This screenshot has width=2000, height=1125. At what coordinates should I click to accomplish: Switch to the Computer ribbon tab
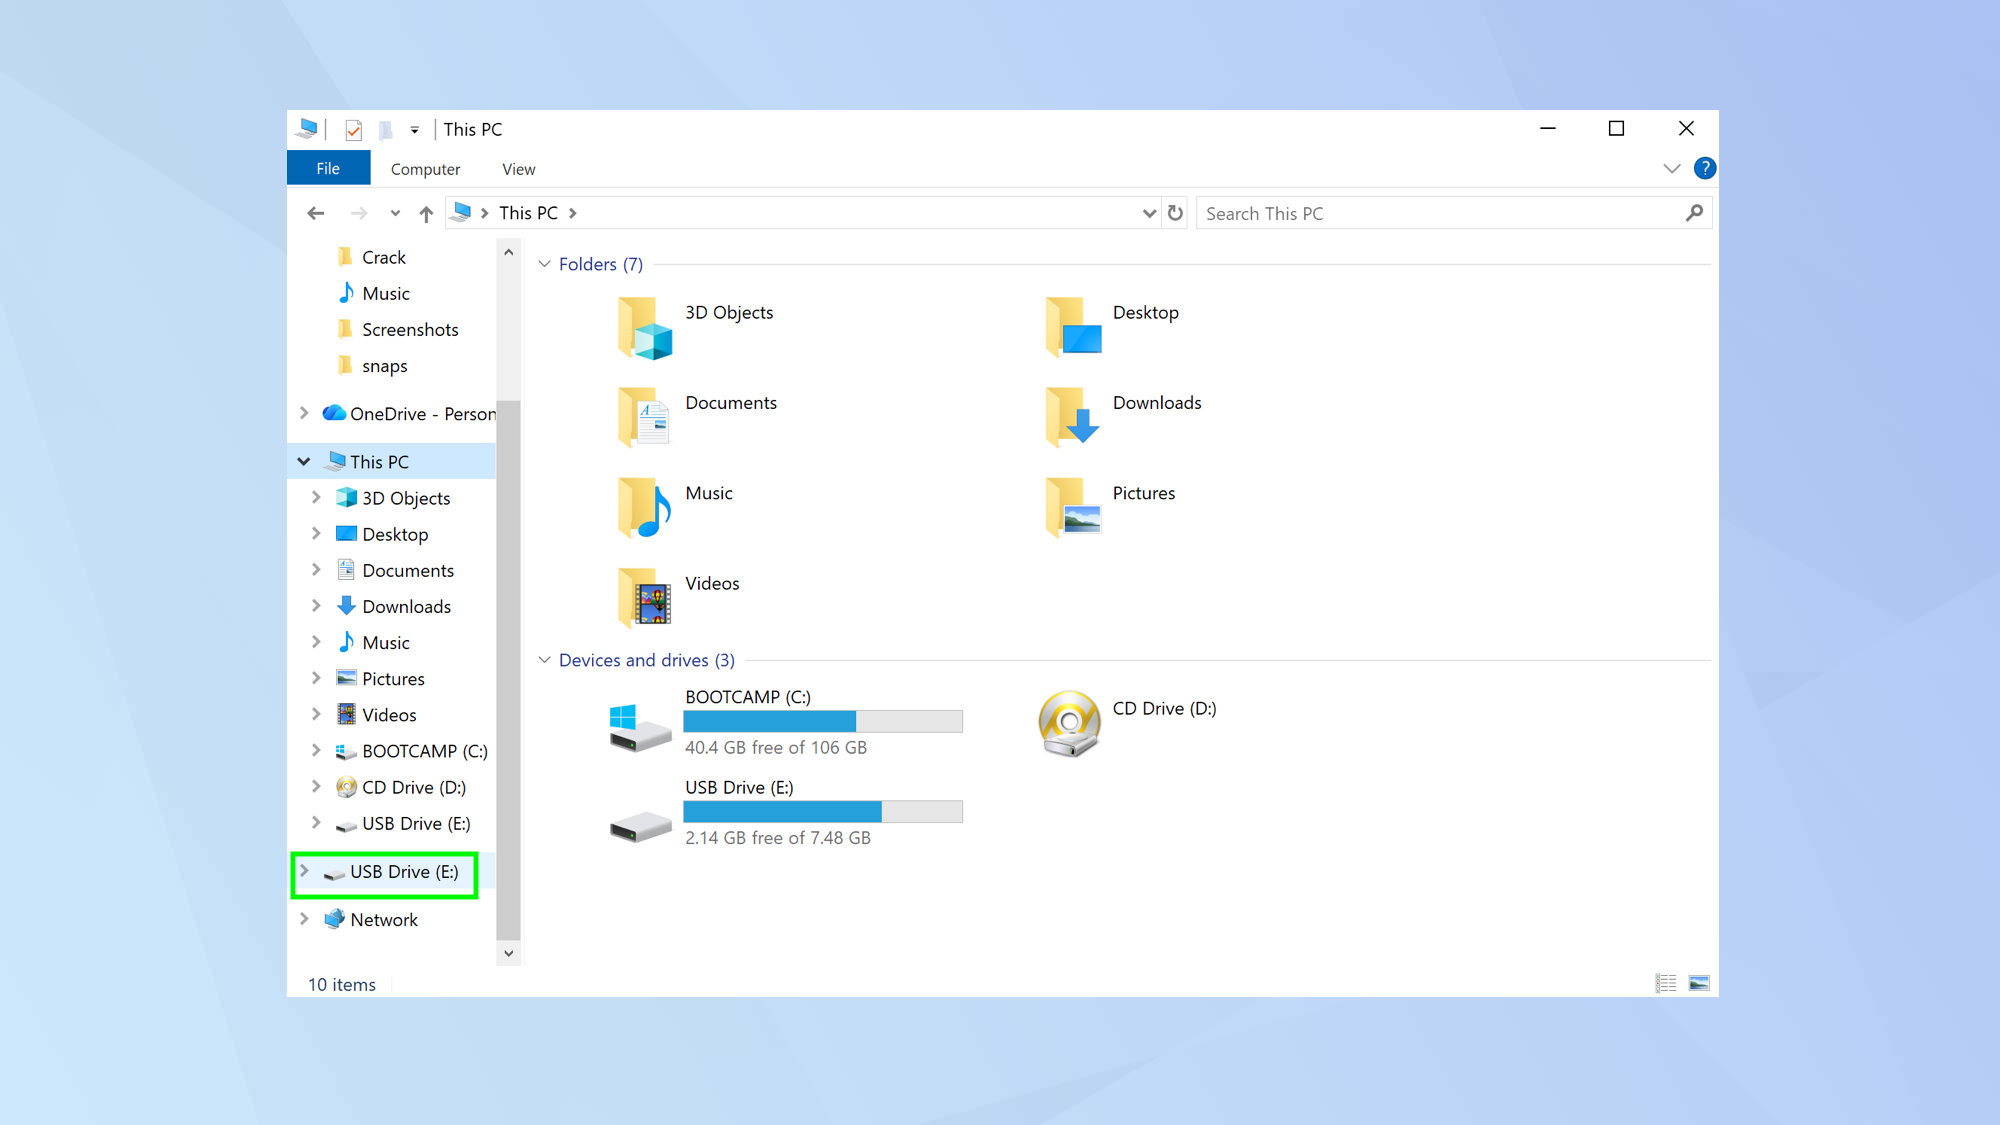(x=425, y=168)
